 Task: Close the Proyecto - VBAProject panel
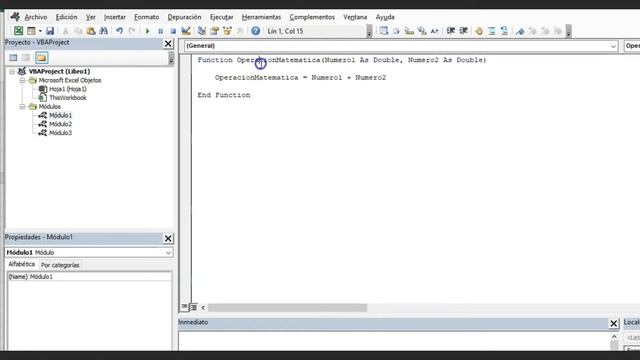[x=168, y=44]
